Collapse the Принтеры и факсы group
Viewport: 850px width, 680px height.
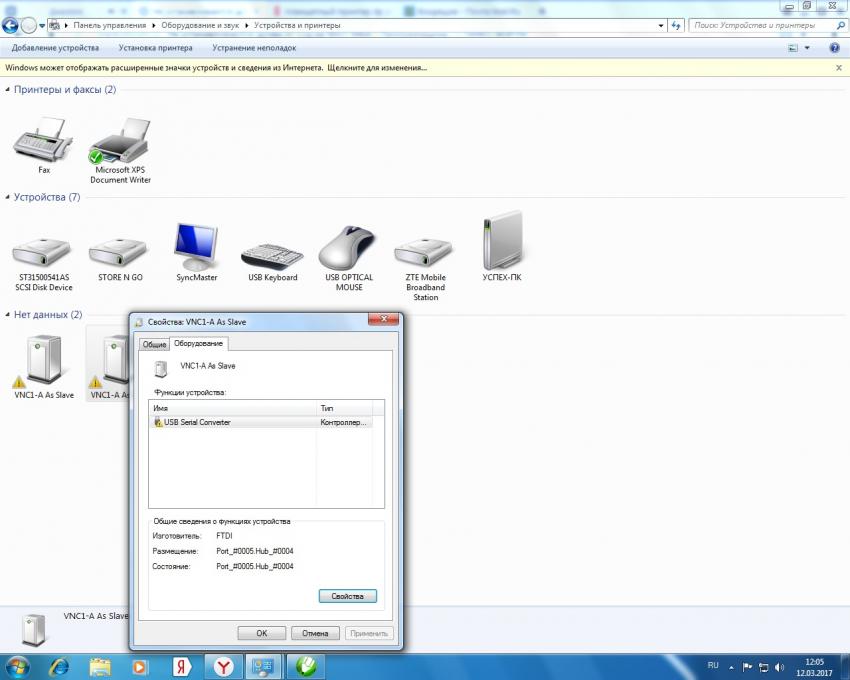(x=8, y=90)
